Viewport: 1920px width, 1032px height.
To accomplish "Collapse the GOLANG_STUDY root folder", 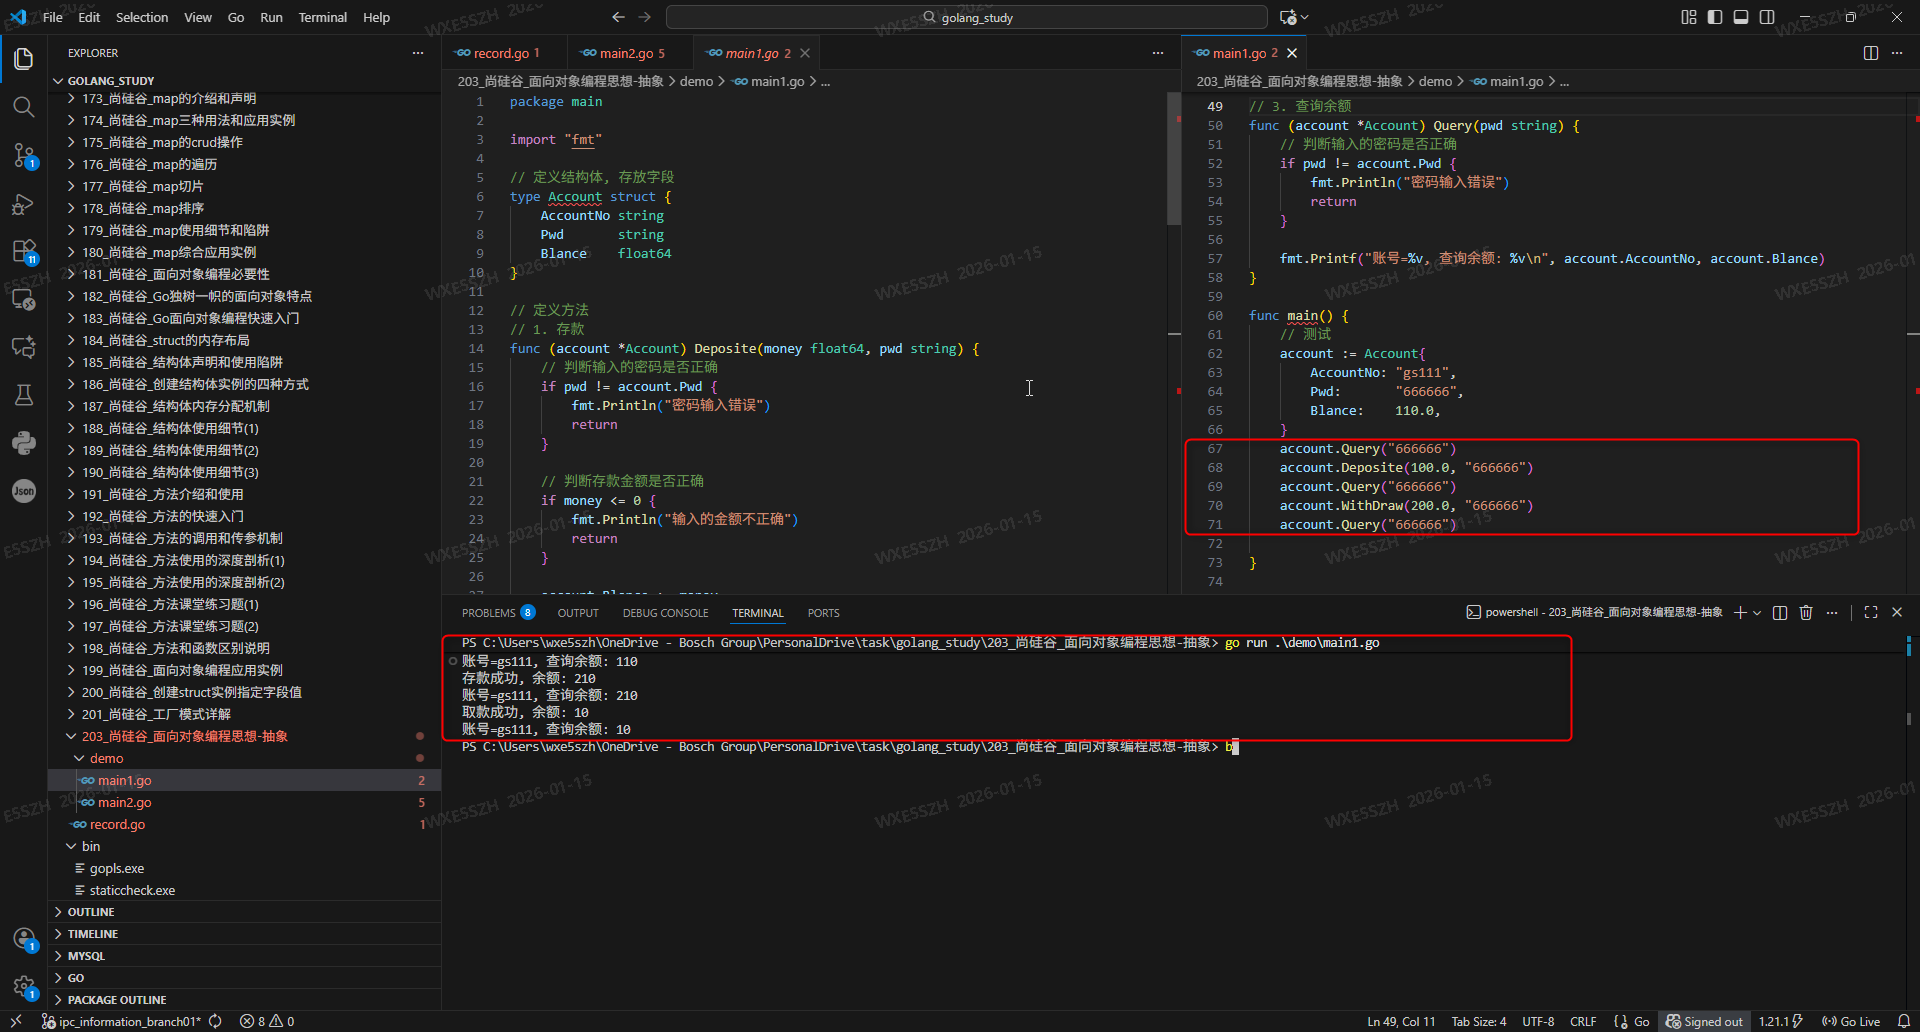I will 244,81.
